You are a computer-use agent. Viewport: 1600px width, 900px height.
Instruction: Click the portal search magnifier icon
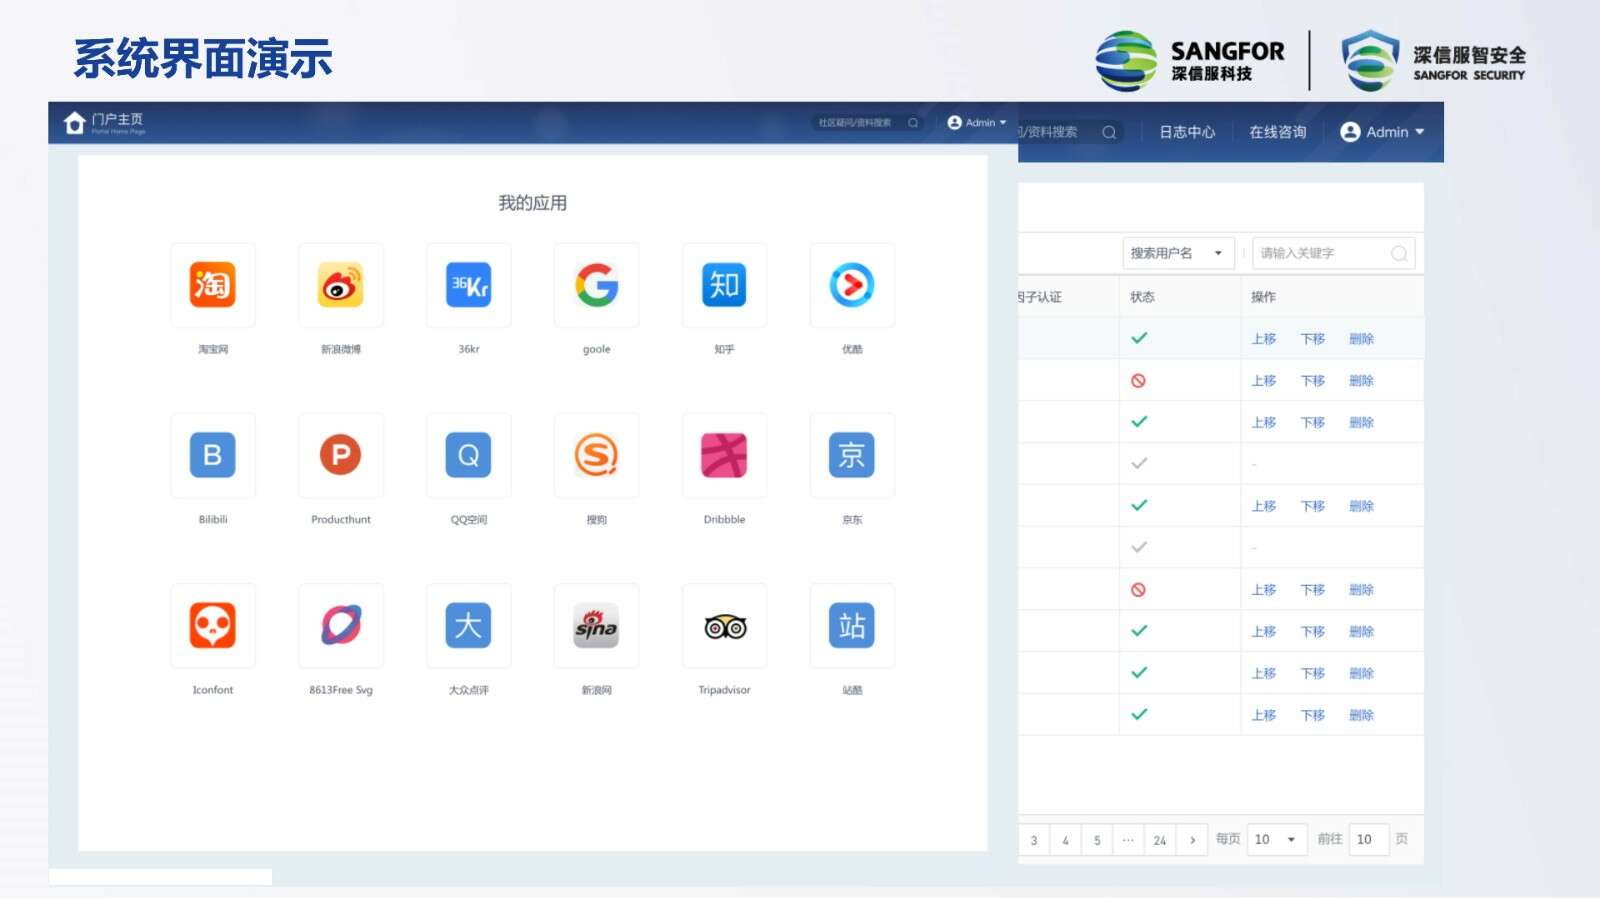click(x=913, y=123)
